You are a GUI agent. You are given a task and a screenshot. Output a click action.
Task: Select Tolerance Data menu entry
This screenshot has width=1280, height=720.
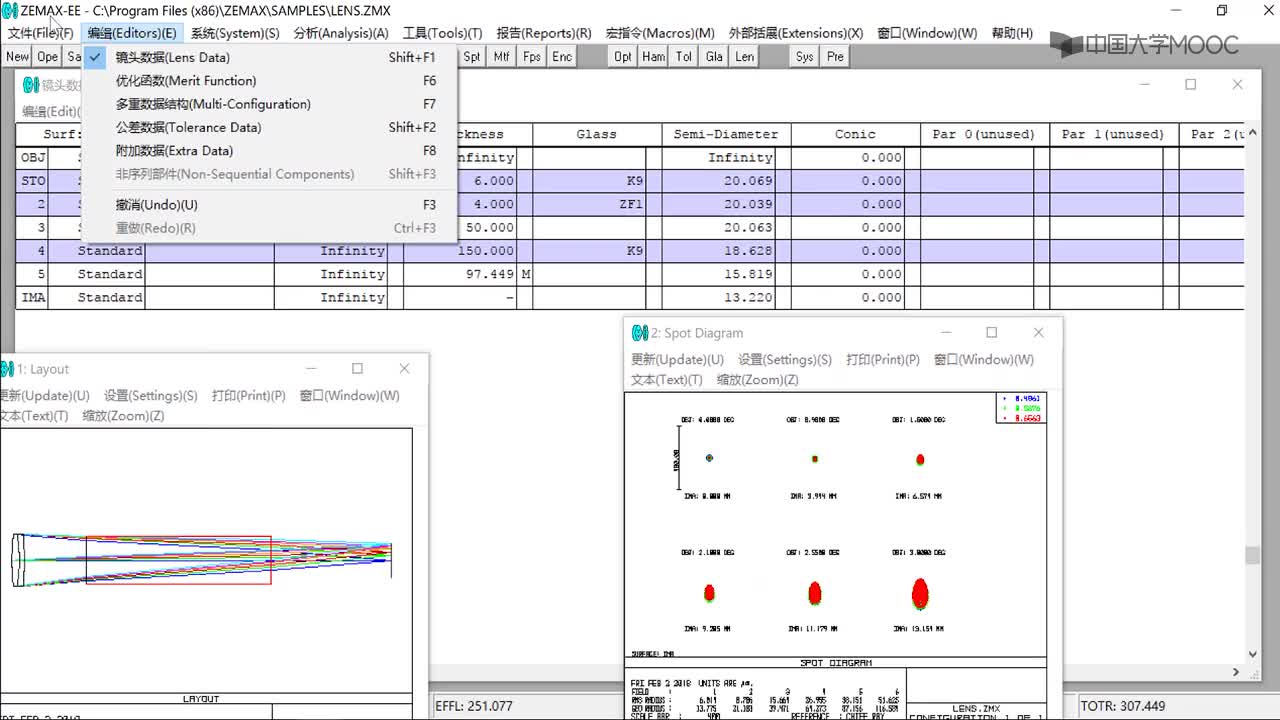(x=270, y=127)
